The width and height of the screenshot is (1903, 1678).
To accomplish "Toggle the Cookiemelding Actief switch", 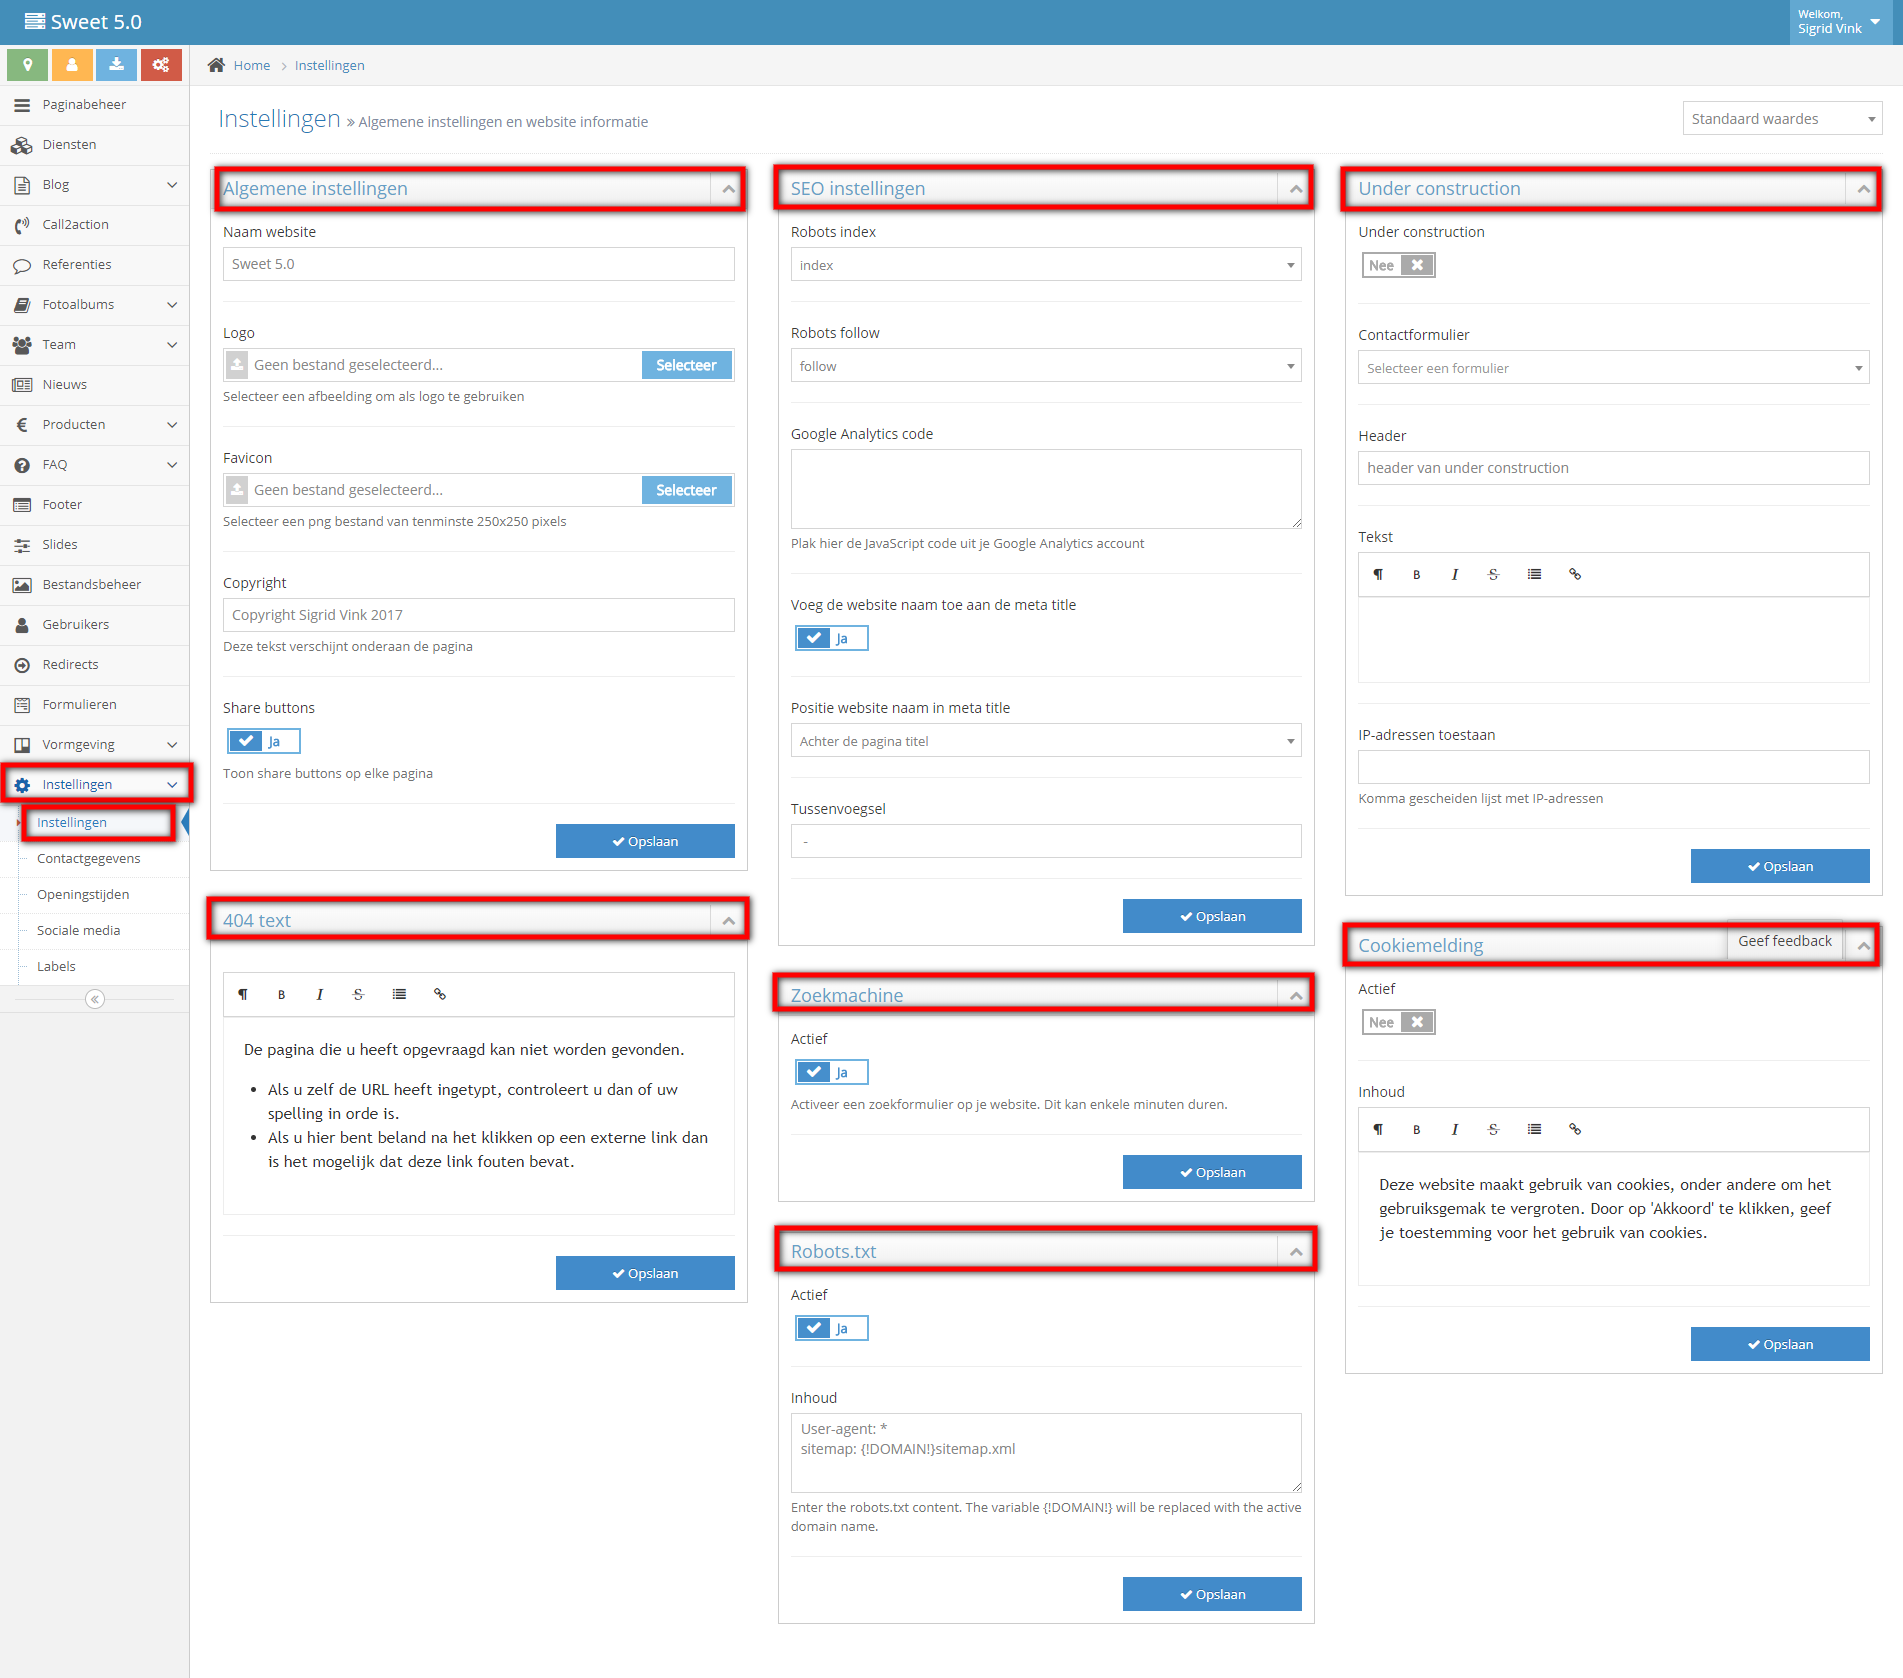I will [x=1398, y=1022].
